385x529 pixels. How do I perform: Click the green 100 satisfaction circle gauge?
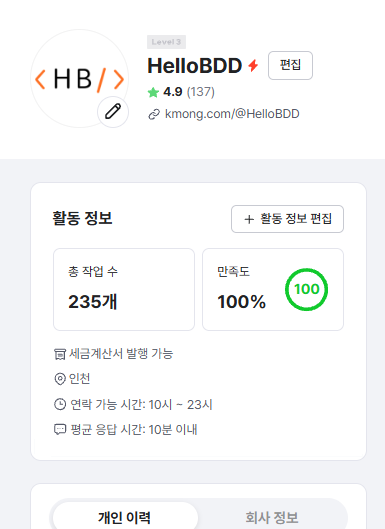tap(306, 289)
